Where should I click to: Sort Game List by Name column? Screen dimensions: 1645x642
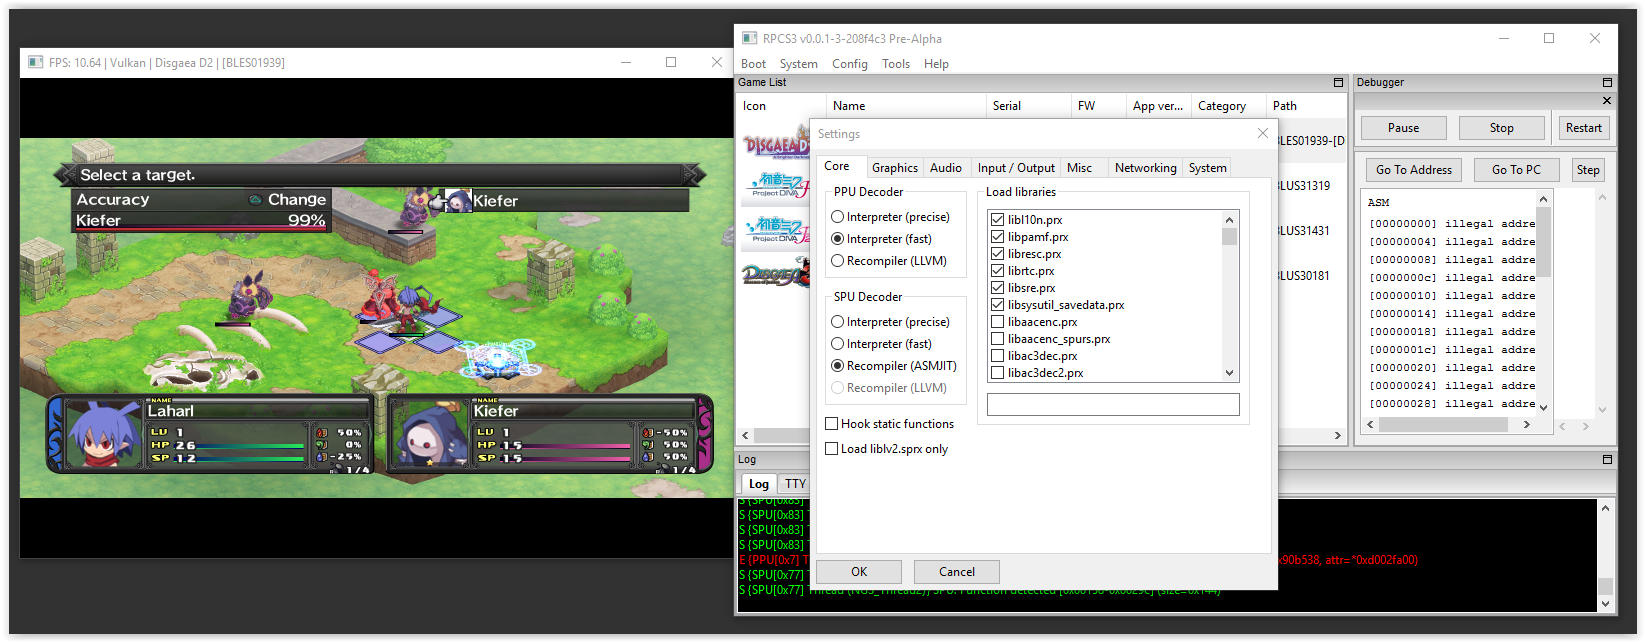906,106
